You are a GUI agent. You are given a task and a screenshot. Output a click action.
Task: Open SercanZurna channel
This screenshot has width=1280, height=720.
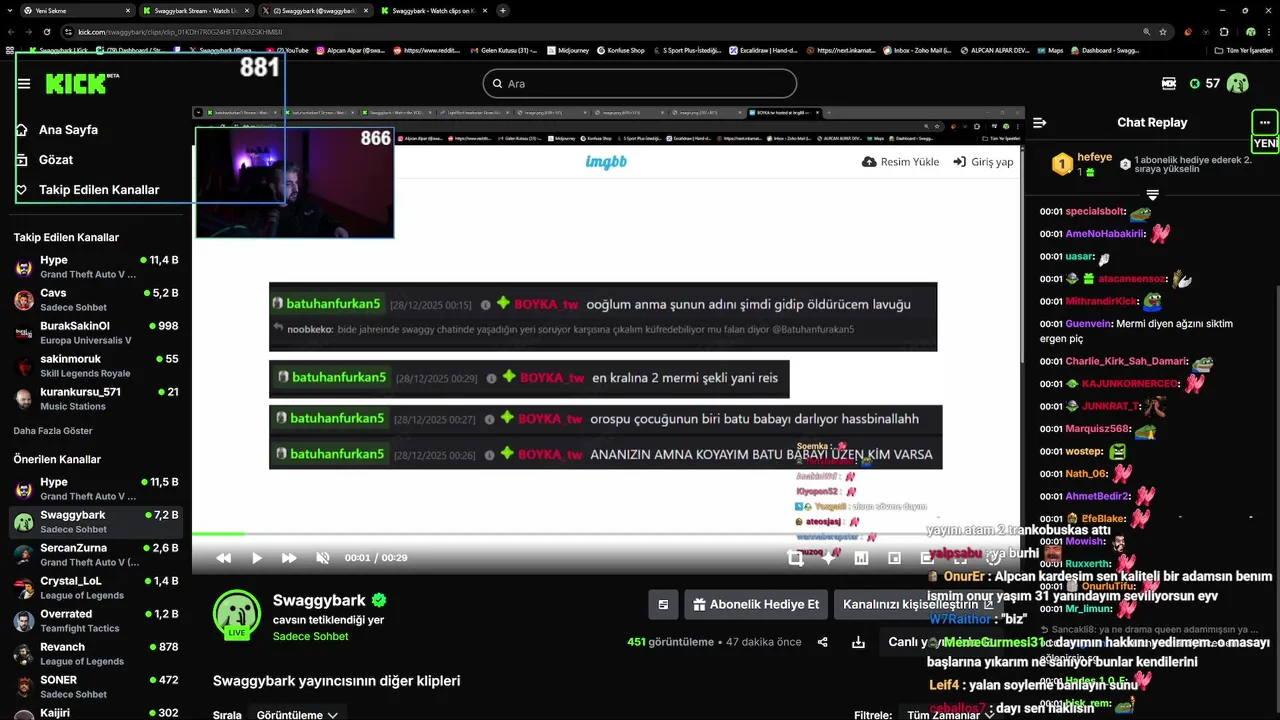[96, 555]
